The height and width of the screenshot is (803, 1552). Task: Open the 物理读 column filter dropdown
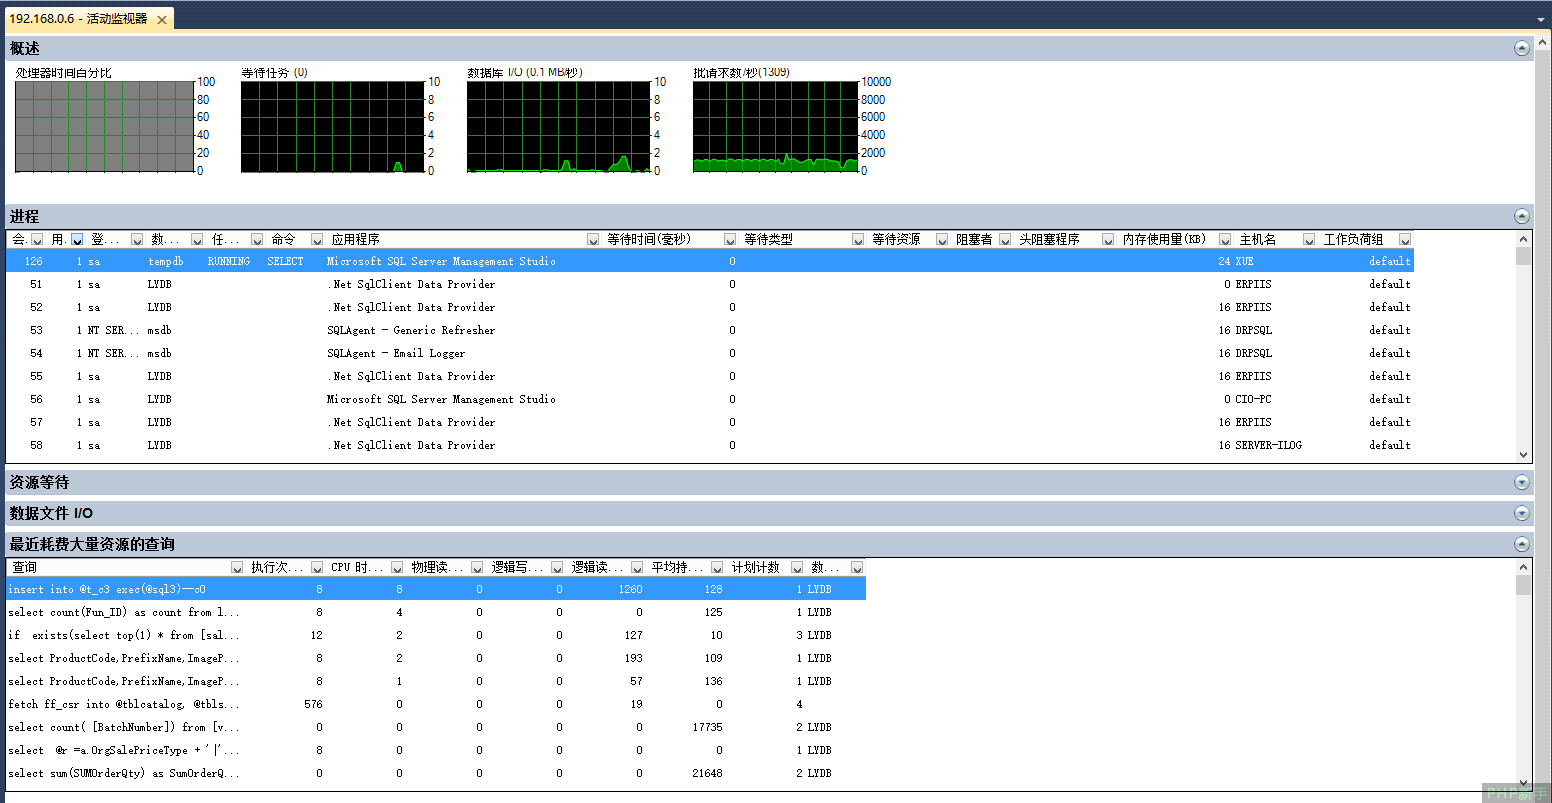coord(477,568)
